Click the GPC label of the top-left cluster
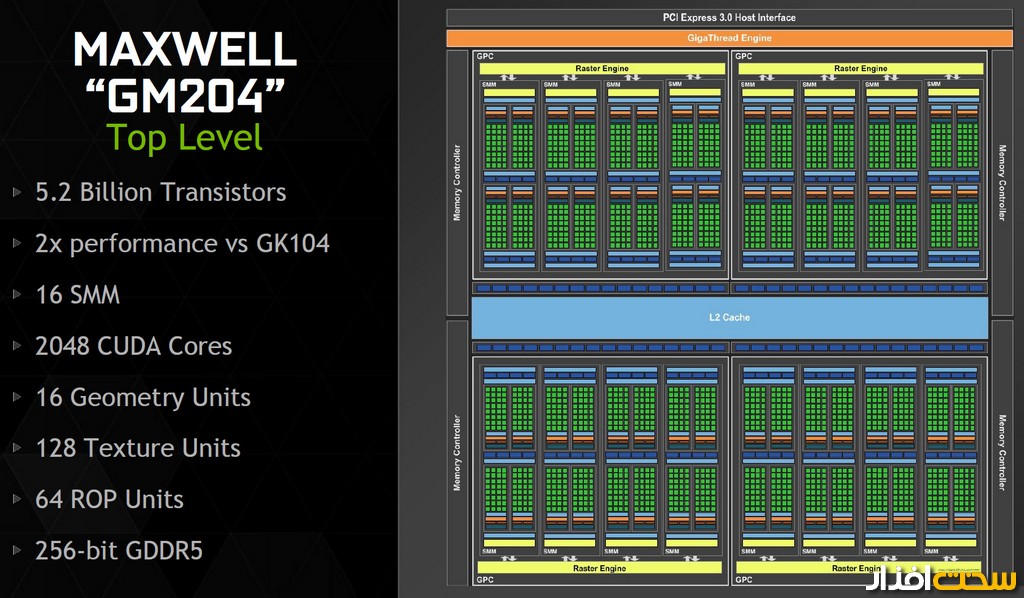 (485, 56)
